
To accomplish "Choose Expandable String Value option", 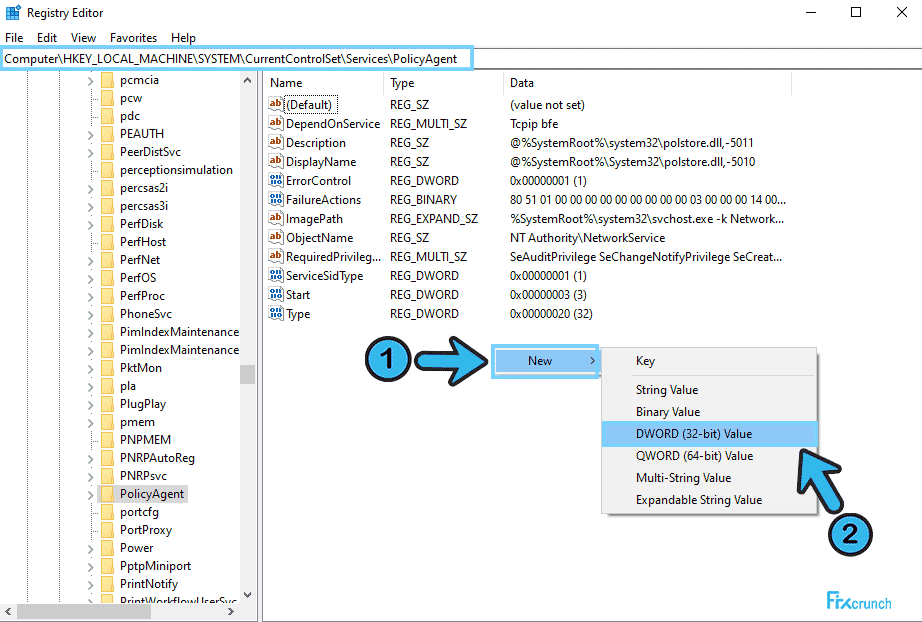I will coord(709,500).
